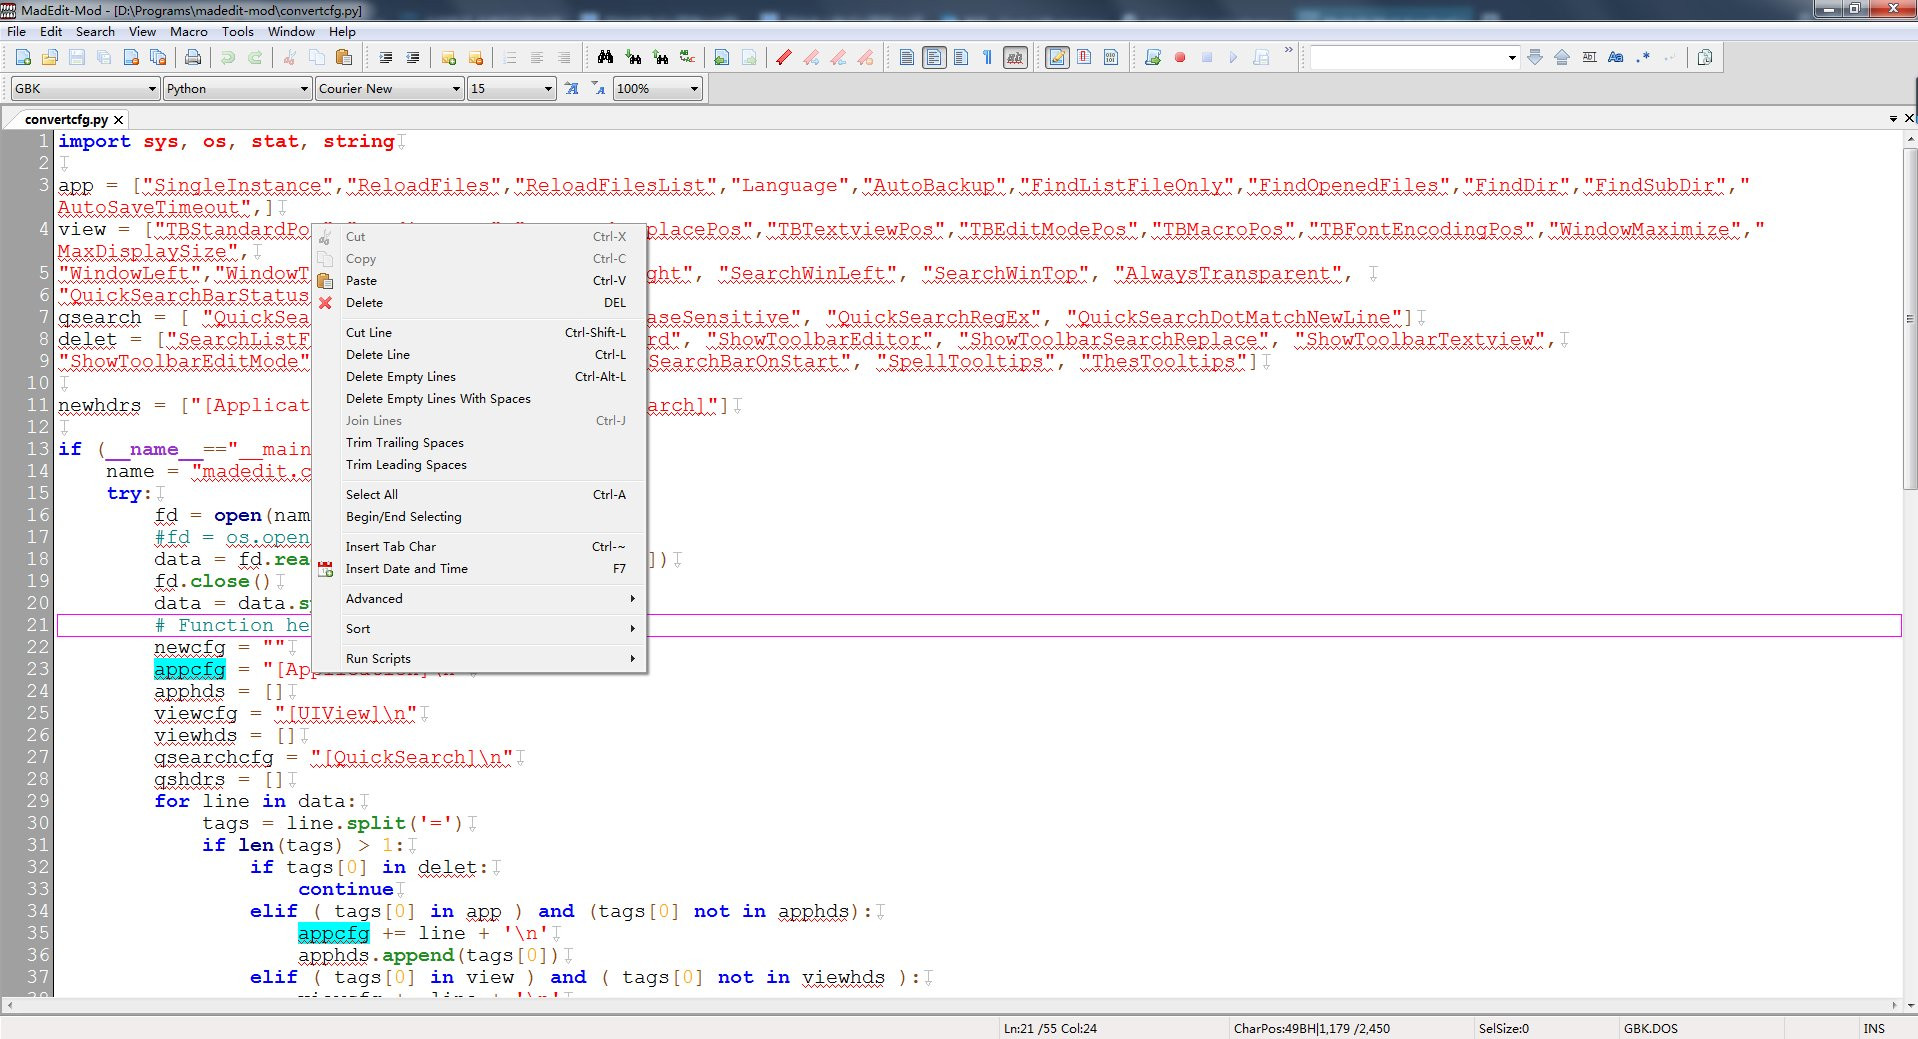Click the Close File toolbar icon
The image size is (1918, 1039).
click(x=131, y=58)
